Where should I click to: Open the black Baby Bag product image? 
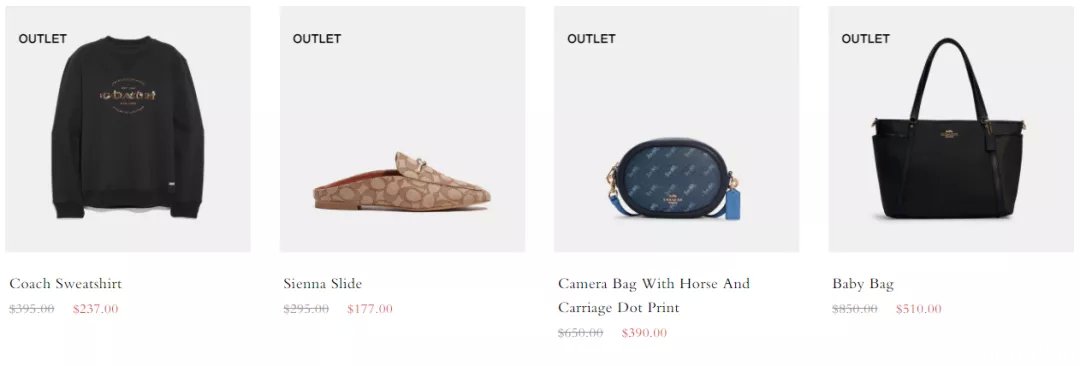click(951, 129)
